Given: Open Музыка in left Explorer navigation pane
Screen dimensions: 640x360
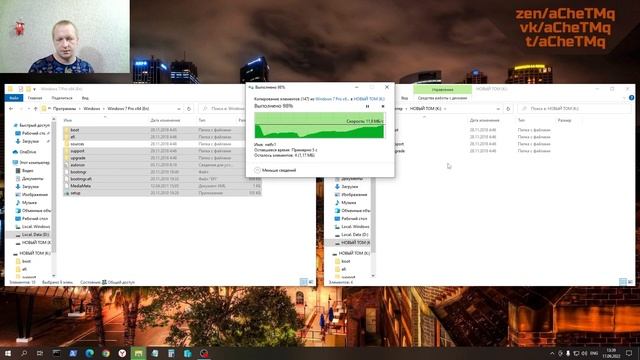Looking at the screenshot, I should point(26,202).
